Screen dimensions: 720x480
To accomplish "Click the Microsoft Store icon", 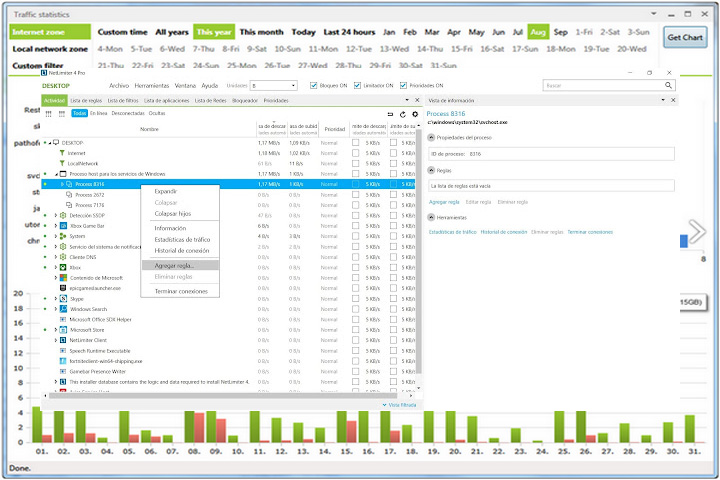I will tap(63, 330).
